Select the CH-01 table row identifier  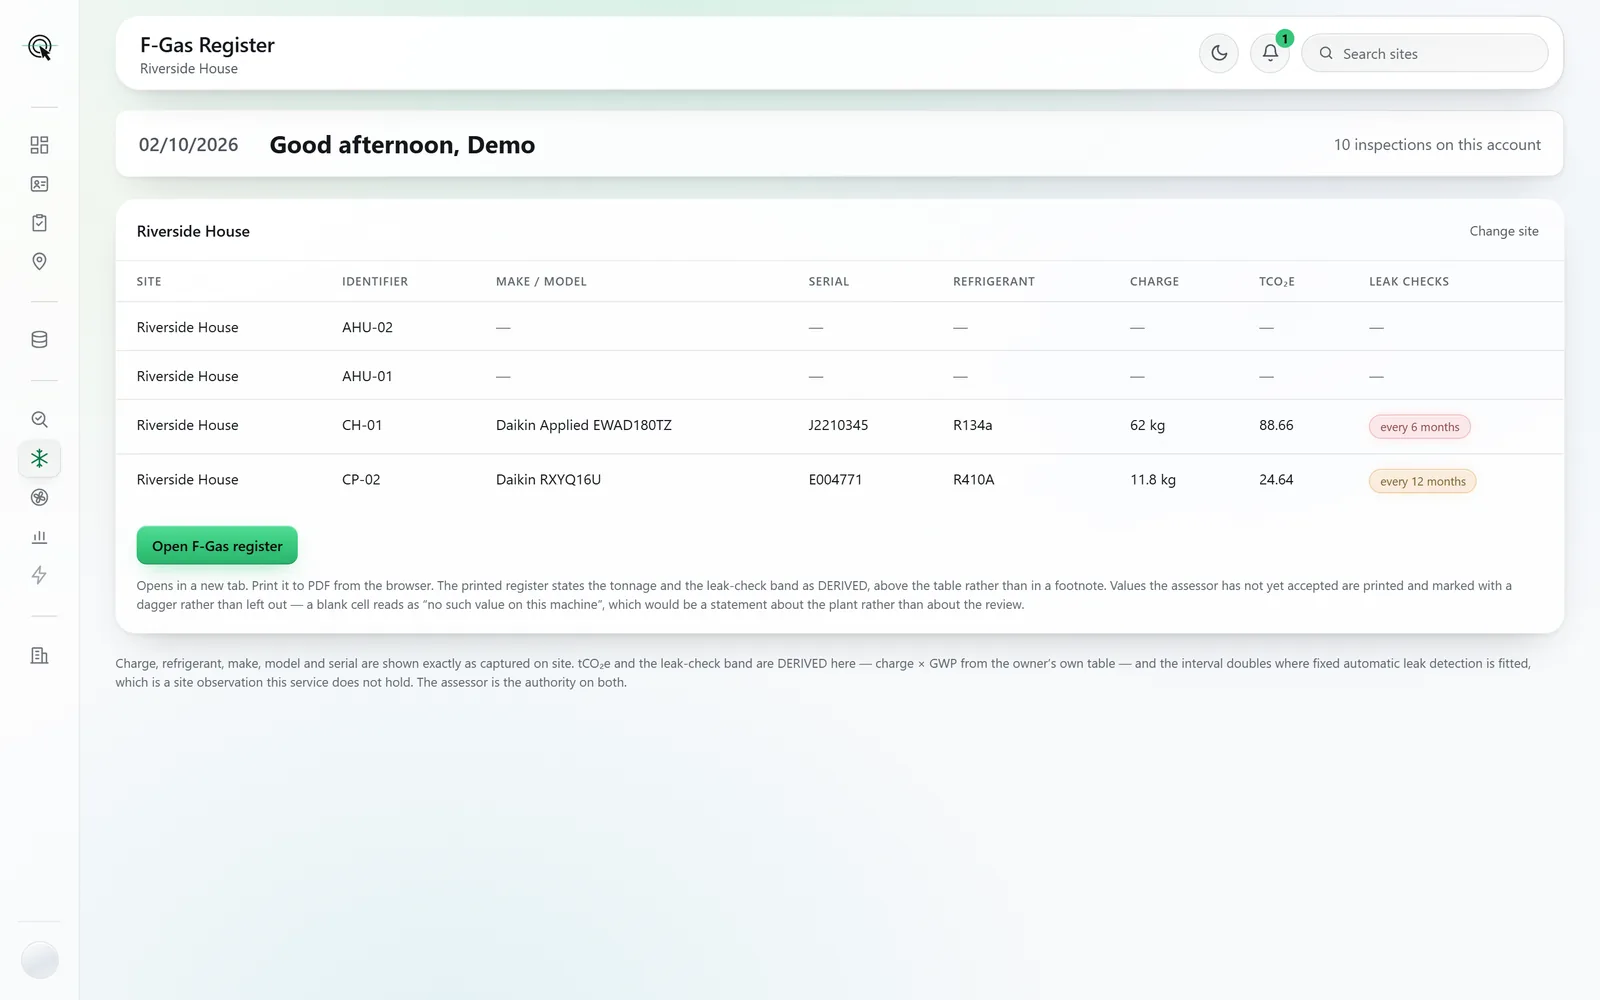pyautogui.click(x=362, y=425)
